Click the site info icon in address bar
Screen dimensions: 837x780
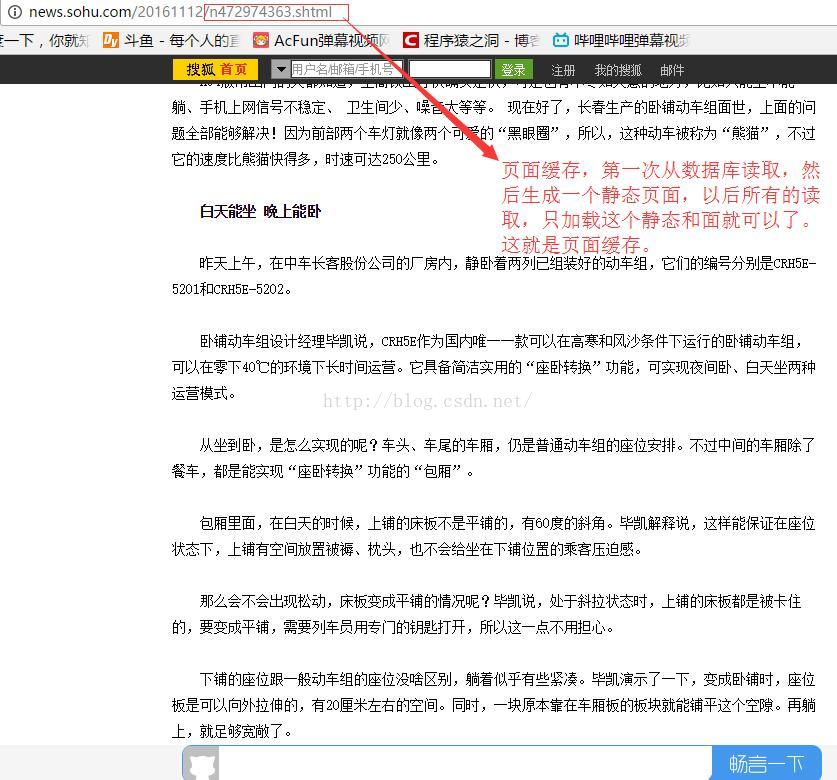coord(14,12)
